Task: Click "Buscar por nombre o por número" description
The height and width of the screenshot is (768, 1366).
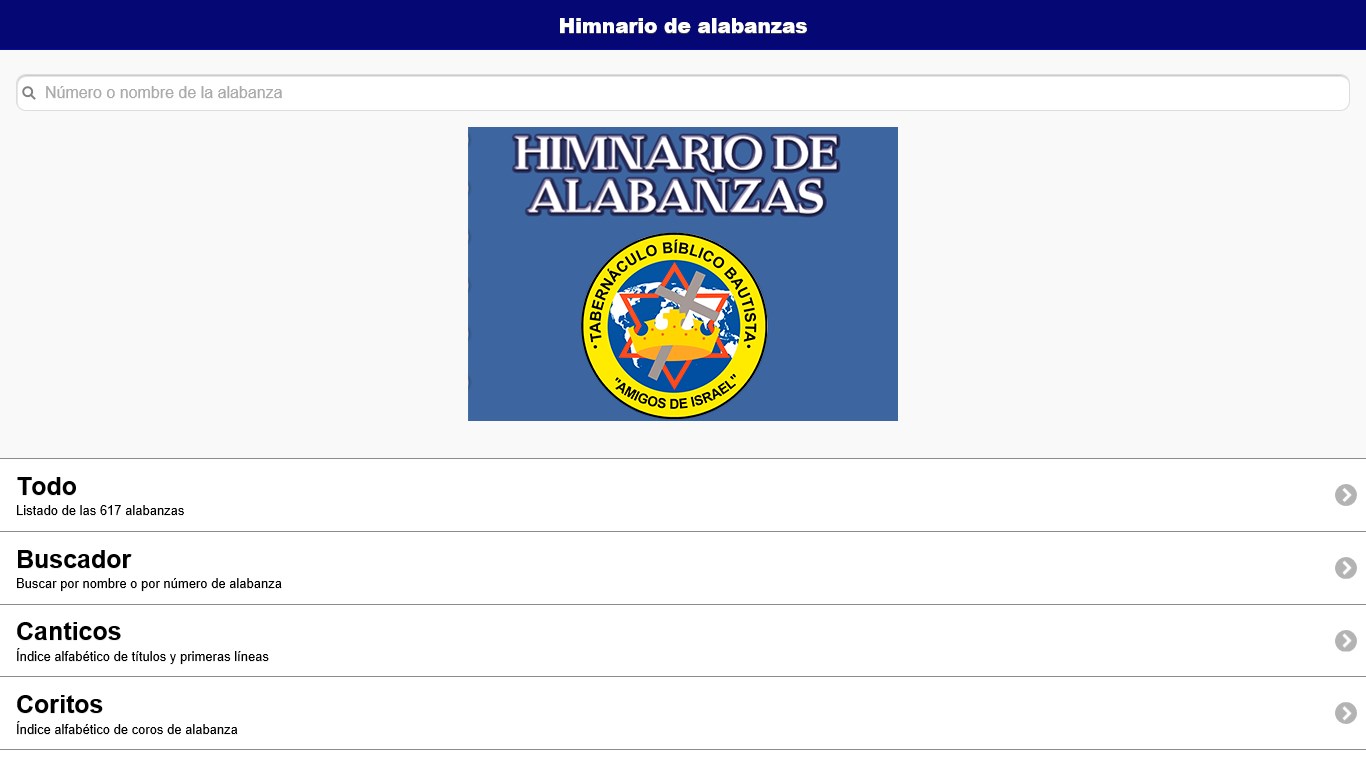Action: (149, 584)
